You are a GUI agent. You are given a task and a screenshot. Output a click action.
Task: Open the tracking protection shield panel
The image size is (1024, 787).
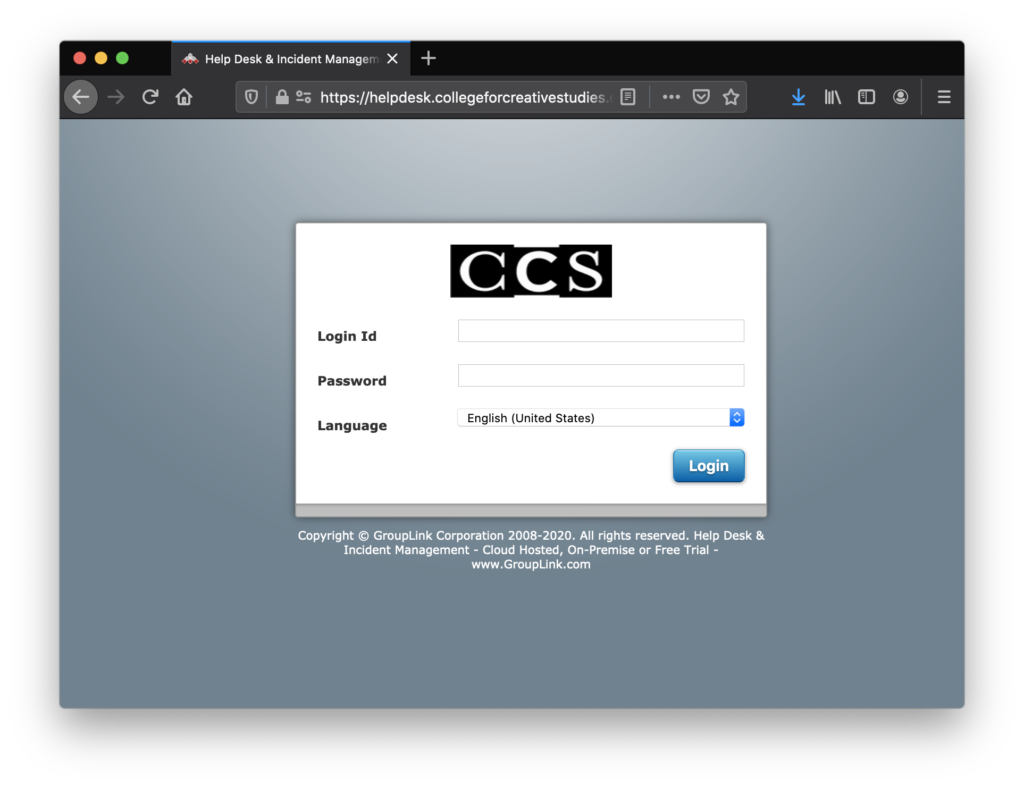252,97
